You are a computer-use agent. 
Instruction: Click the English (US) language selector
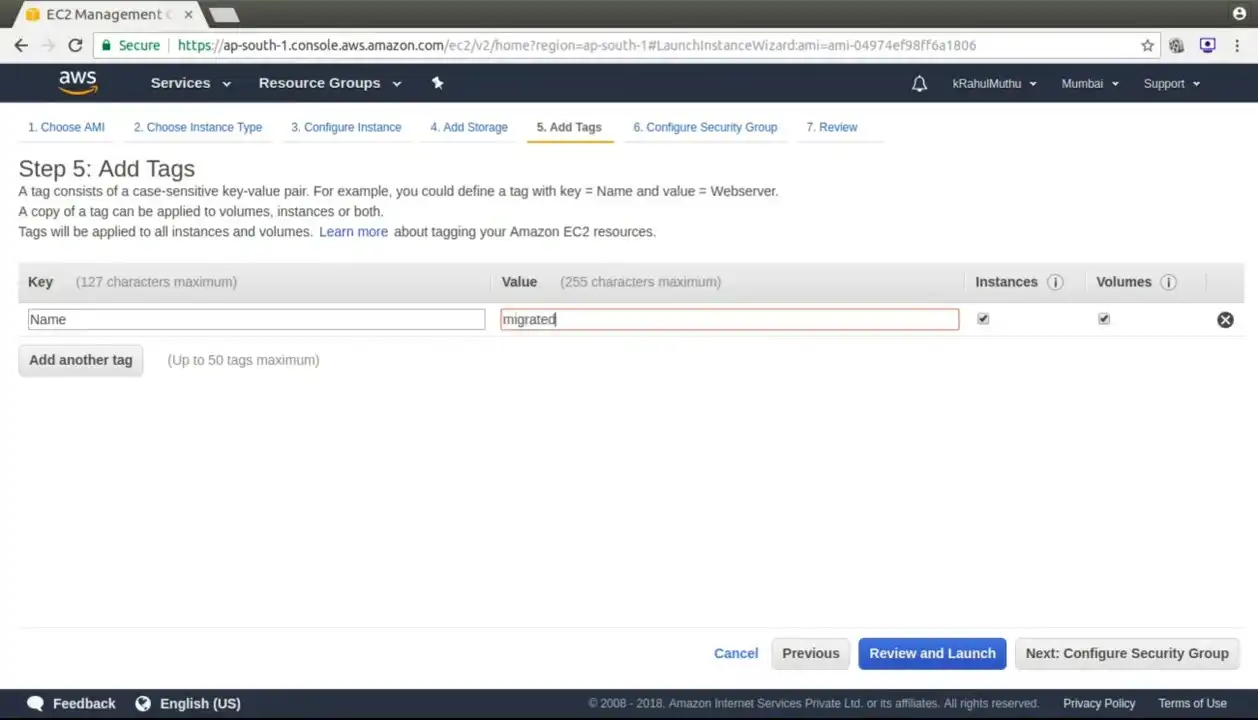[200, 703]
